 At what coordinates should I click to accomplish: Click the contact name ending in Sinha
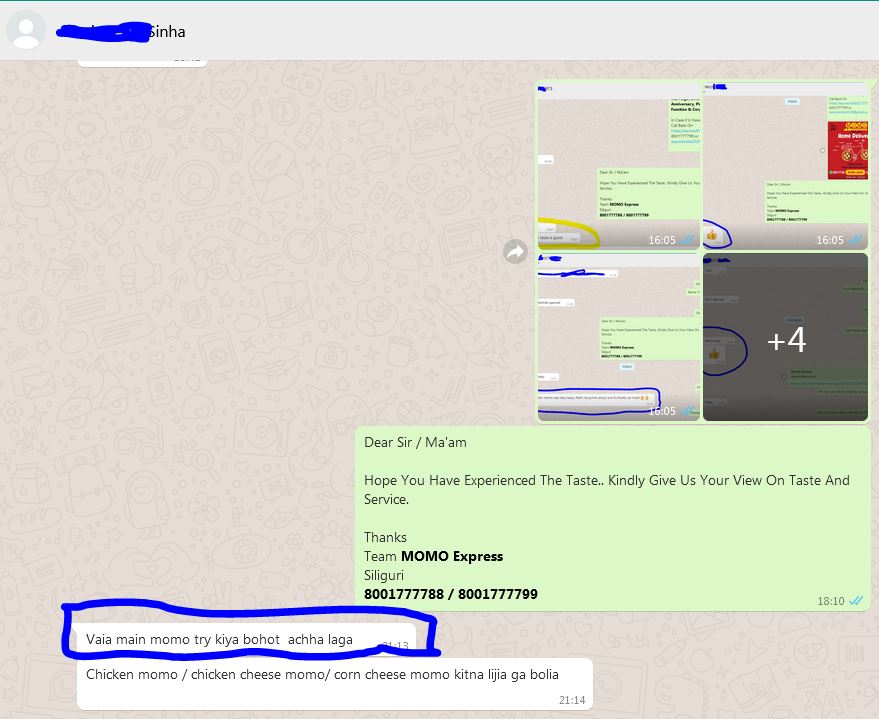(x=121, y=31)
